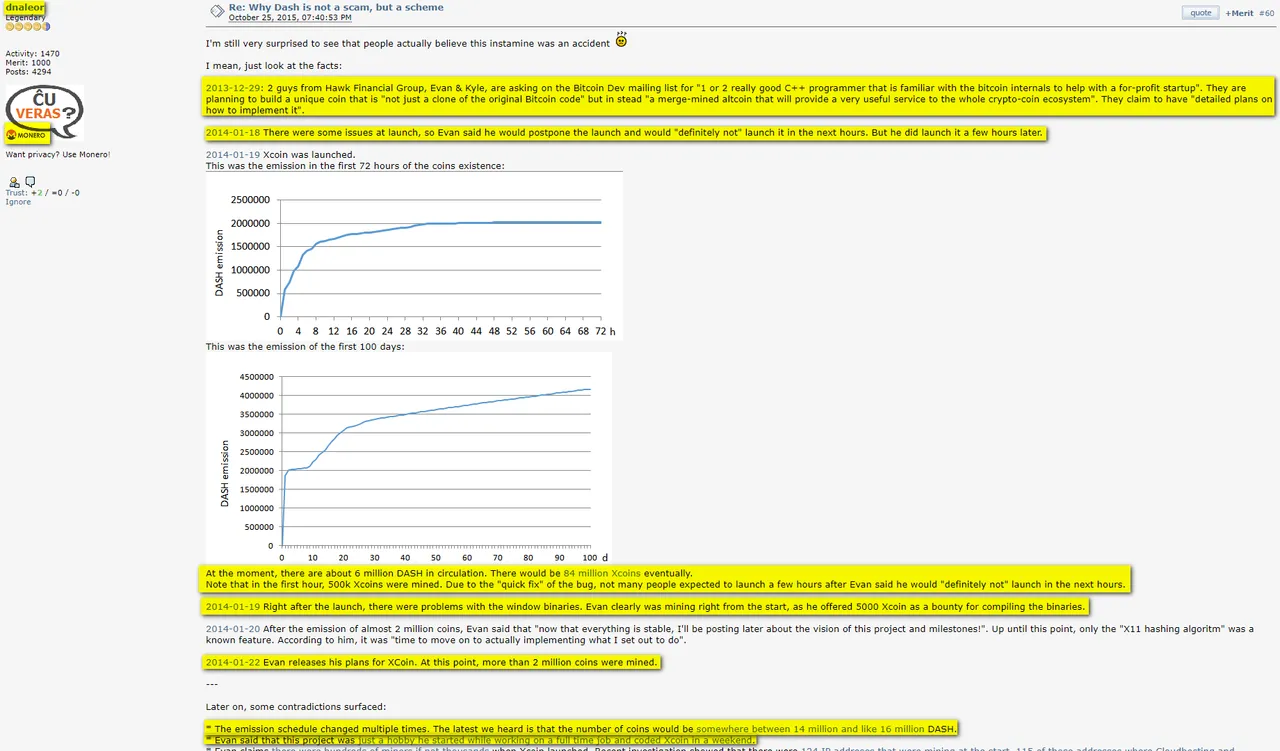Click the 72-hour DASH emission chart
This screenshot has width=1280, height=751.
pyautogui.click(x=414, y=256)
